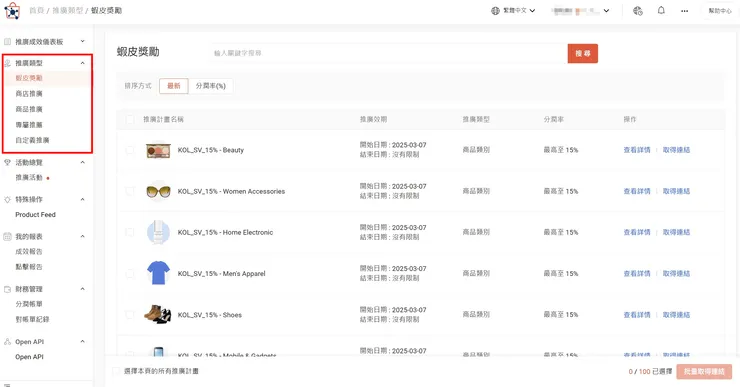Click KOL_SV_15% - Shoes plan name
This screenshot has height=387, width=740.
click(210, 315)
